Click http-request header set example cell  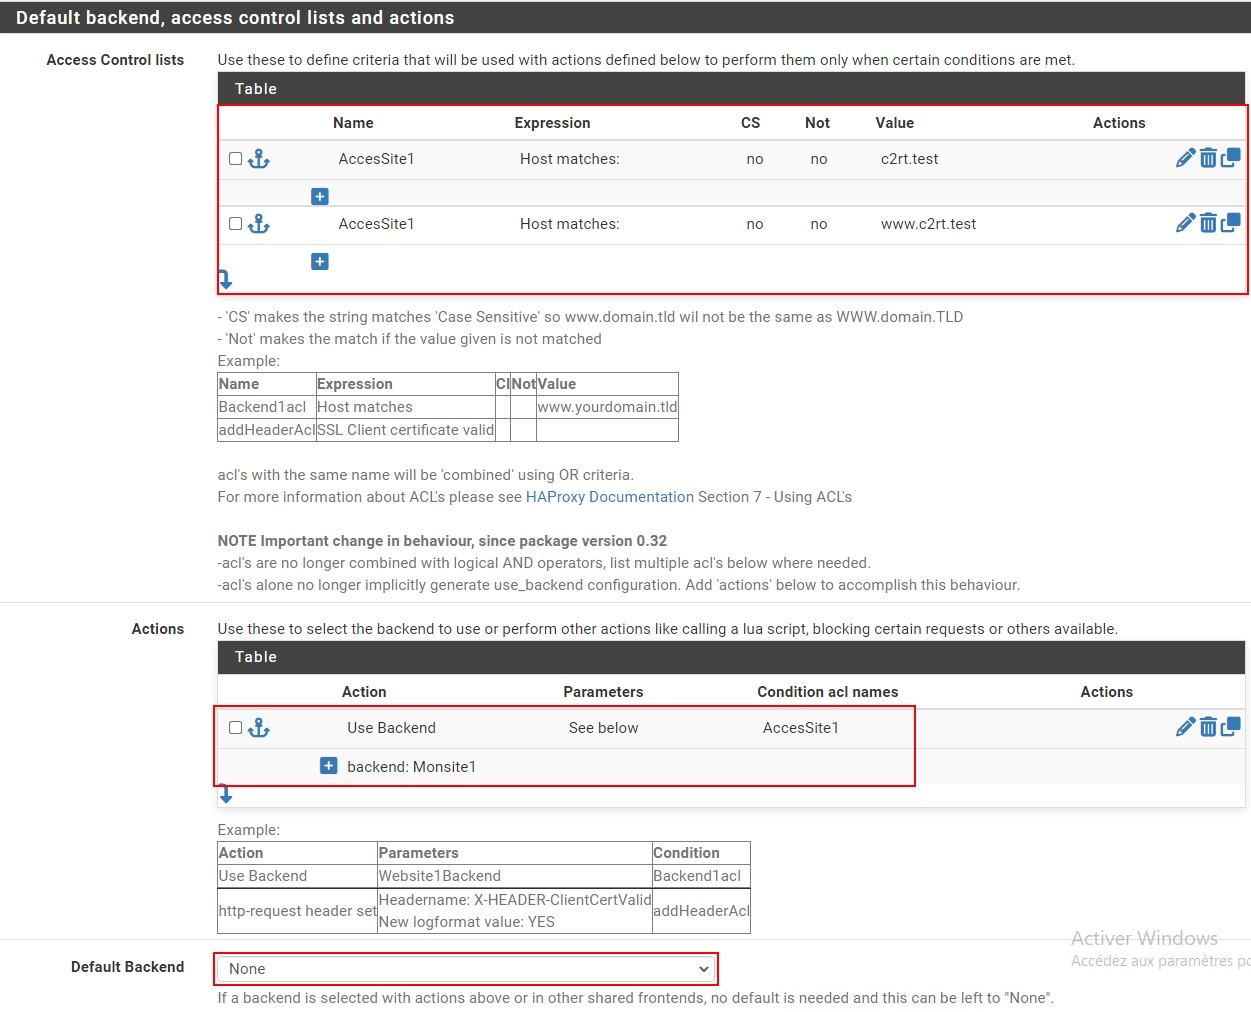point(298,911)
